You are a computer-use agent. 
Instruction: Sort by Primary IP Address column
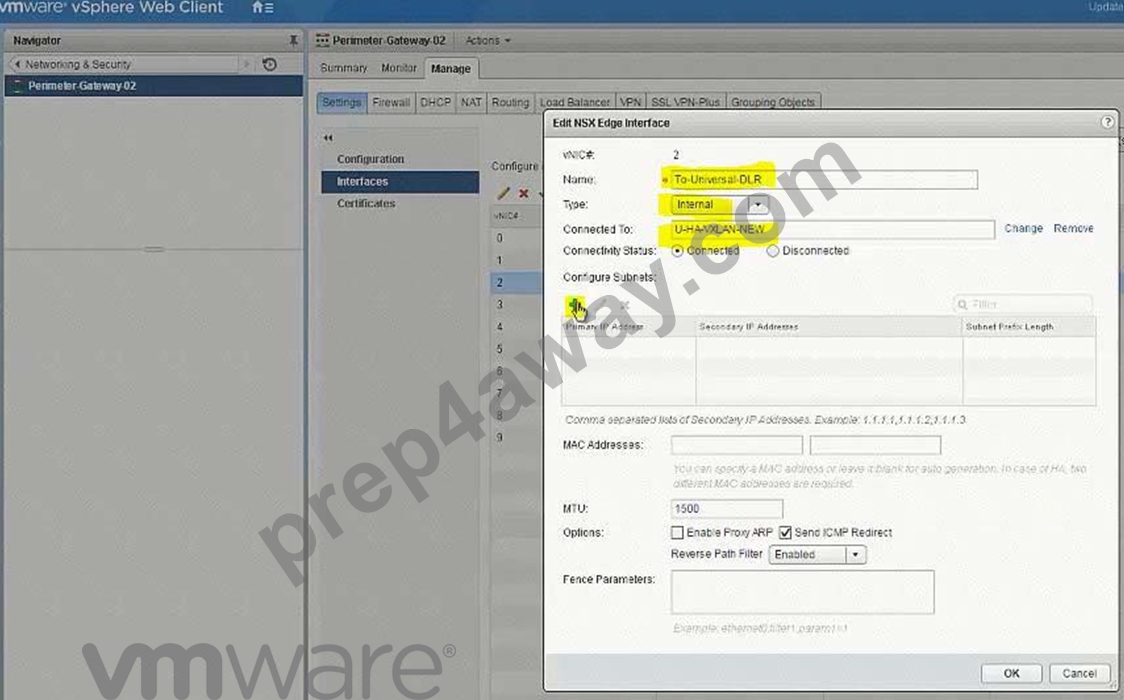(x=629, y=327)
